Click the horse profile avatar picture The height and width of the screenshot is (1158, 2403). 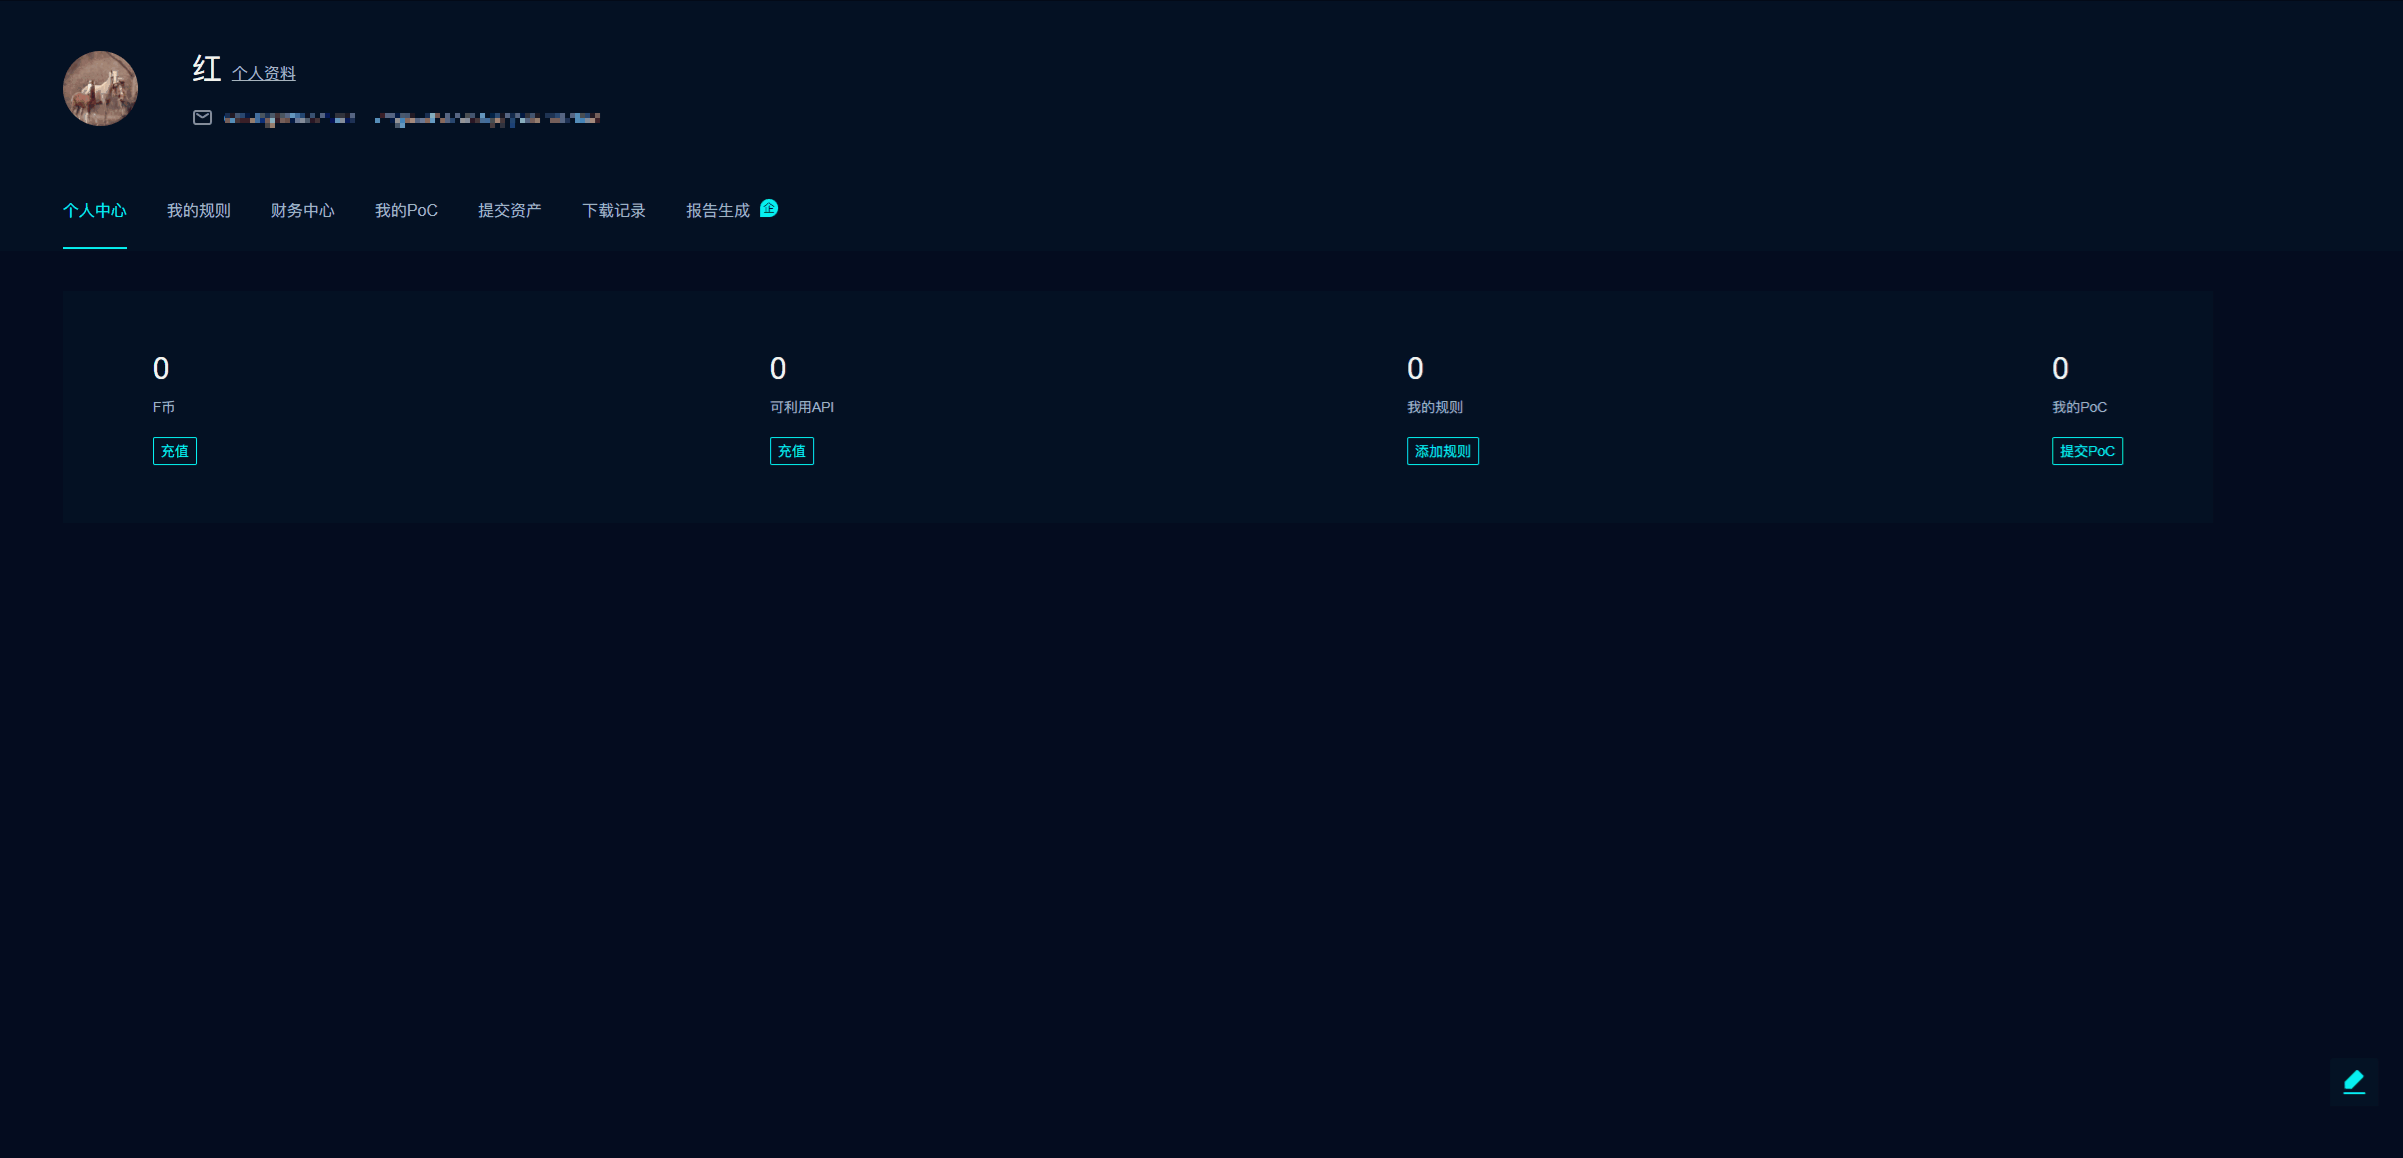click(x=100, y=88)
